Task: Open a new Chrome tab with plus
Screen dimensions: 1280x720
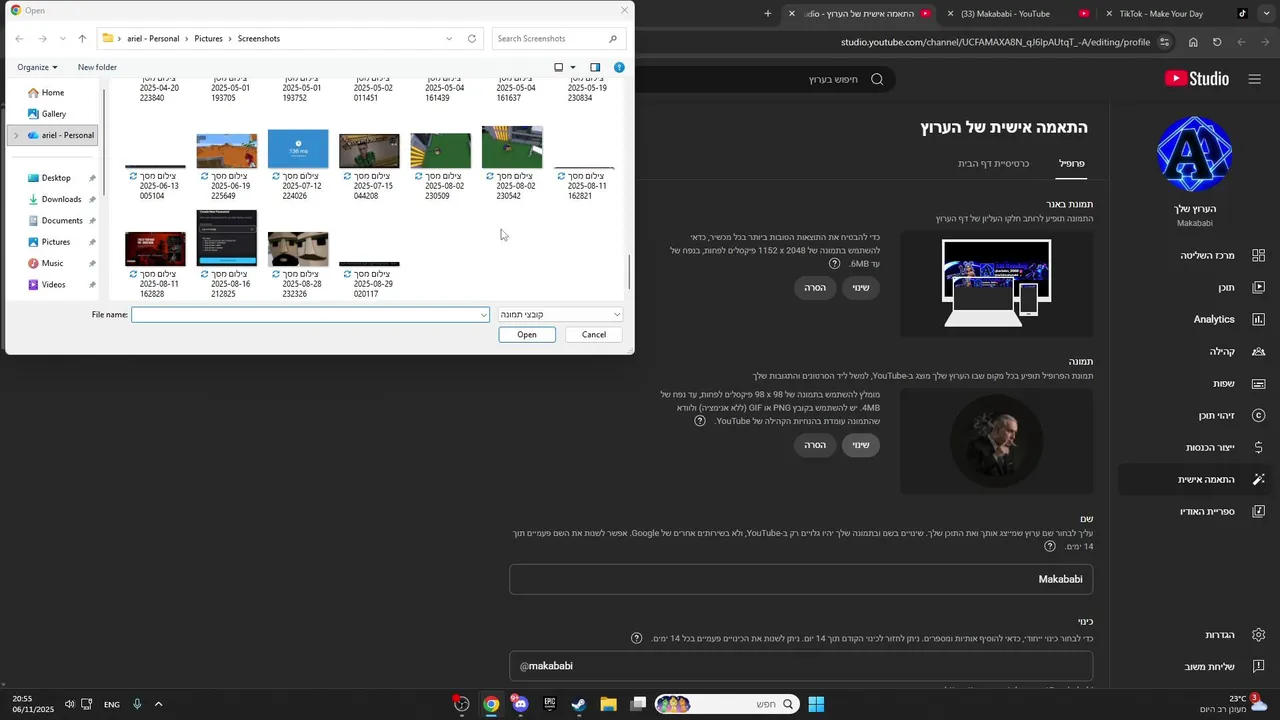Action: tap(768, 14)
